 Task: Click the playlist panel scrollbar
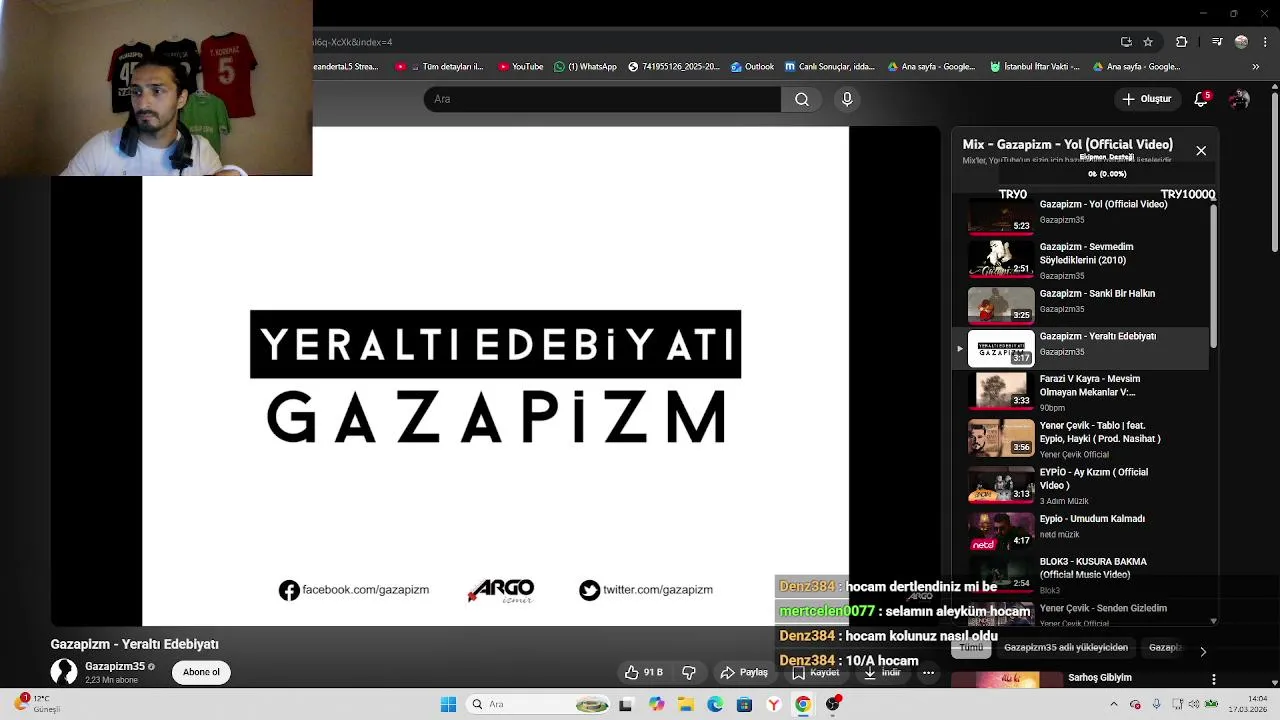pos(1213,276)
